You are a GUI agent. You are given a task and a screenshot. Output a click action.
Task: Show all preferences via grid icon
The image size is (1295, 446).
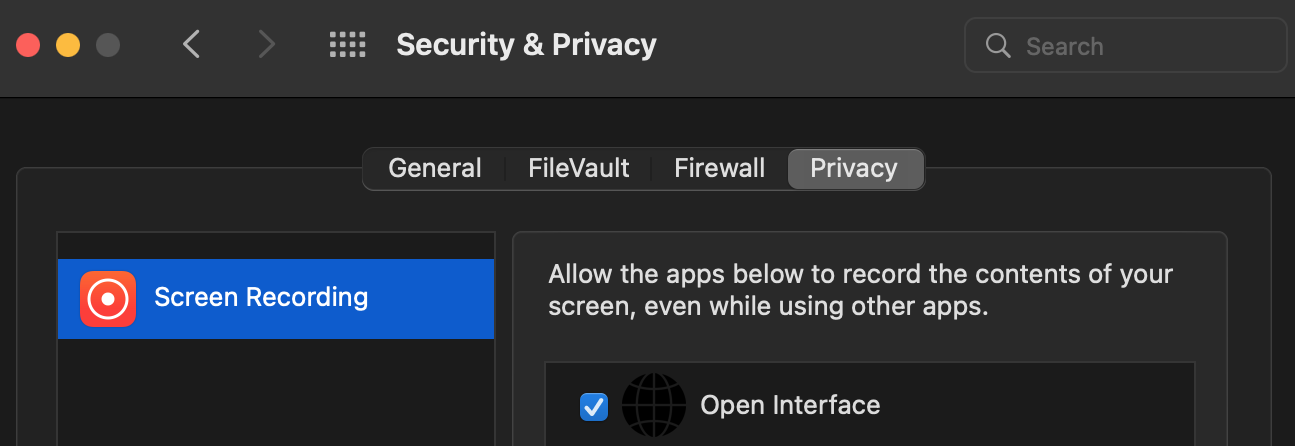[x=347, y=45]
